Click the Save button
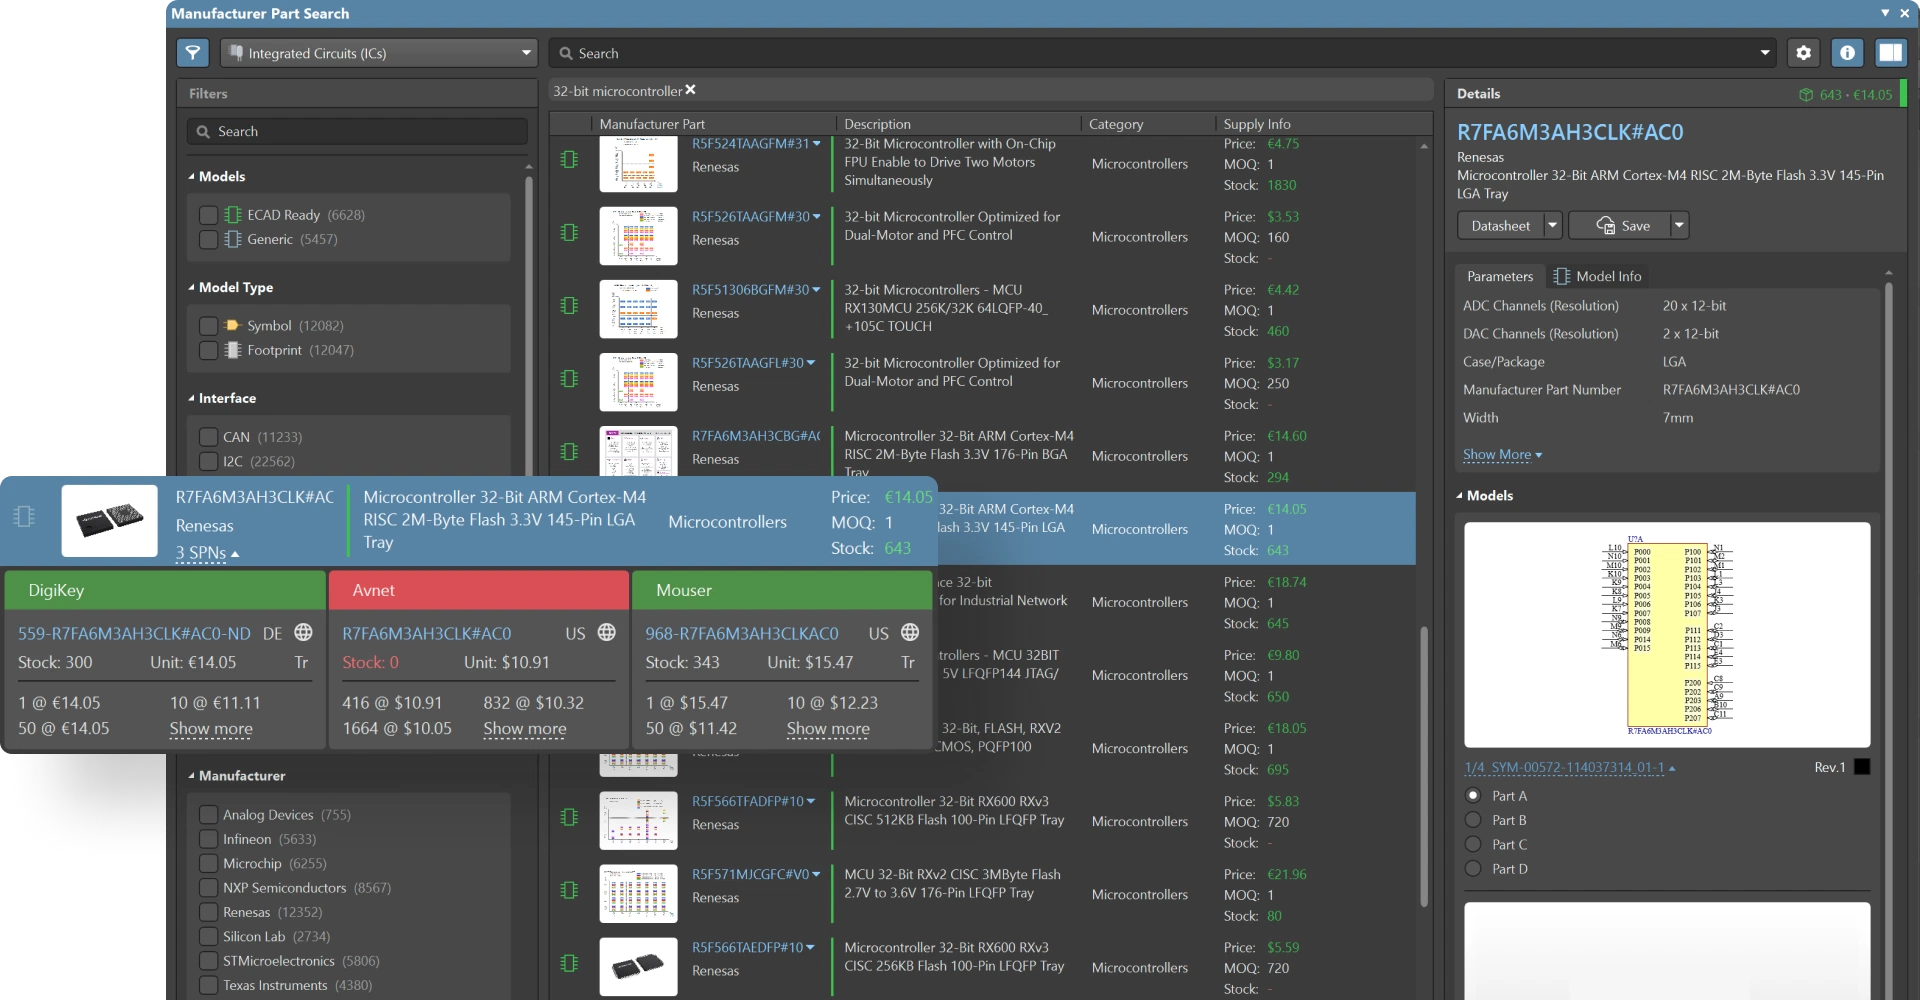Image resolution: width=1920 pixels, height=1000 pixels. (1620, 226)
